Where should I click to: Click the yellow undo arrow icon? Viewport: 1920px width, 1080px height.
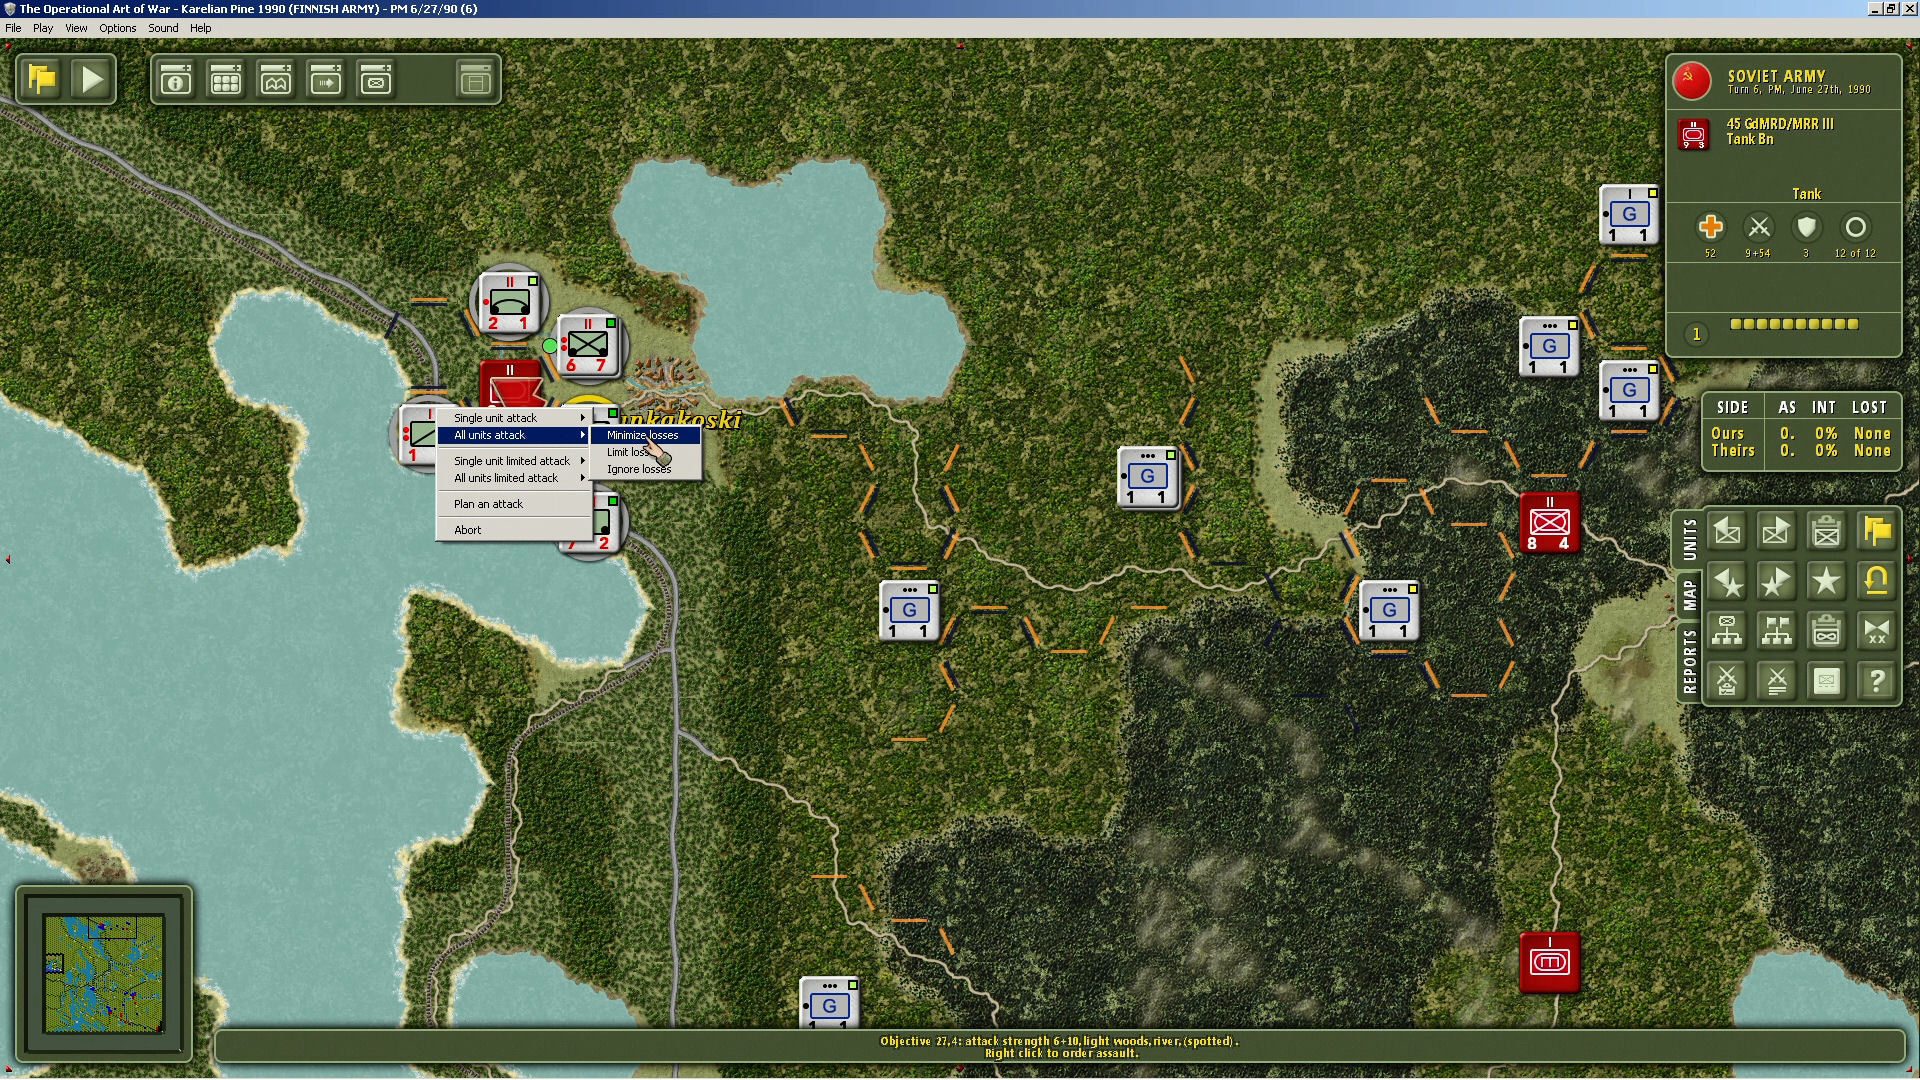(x=1876, y=582)
